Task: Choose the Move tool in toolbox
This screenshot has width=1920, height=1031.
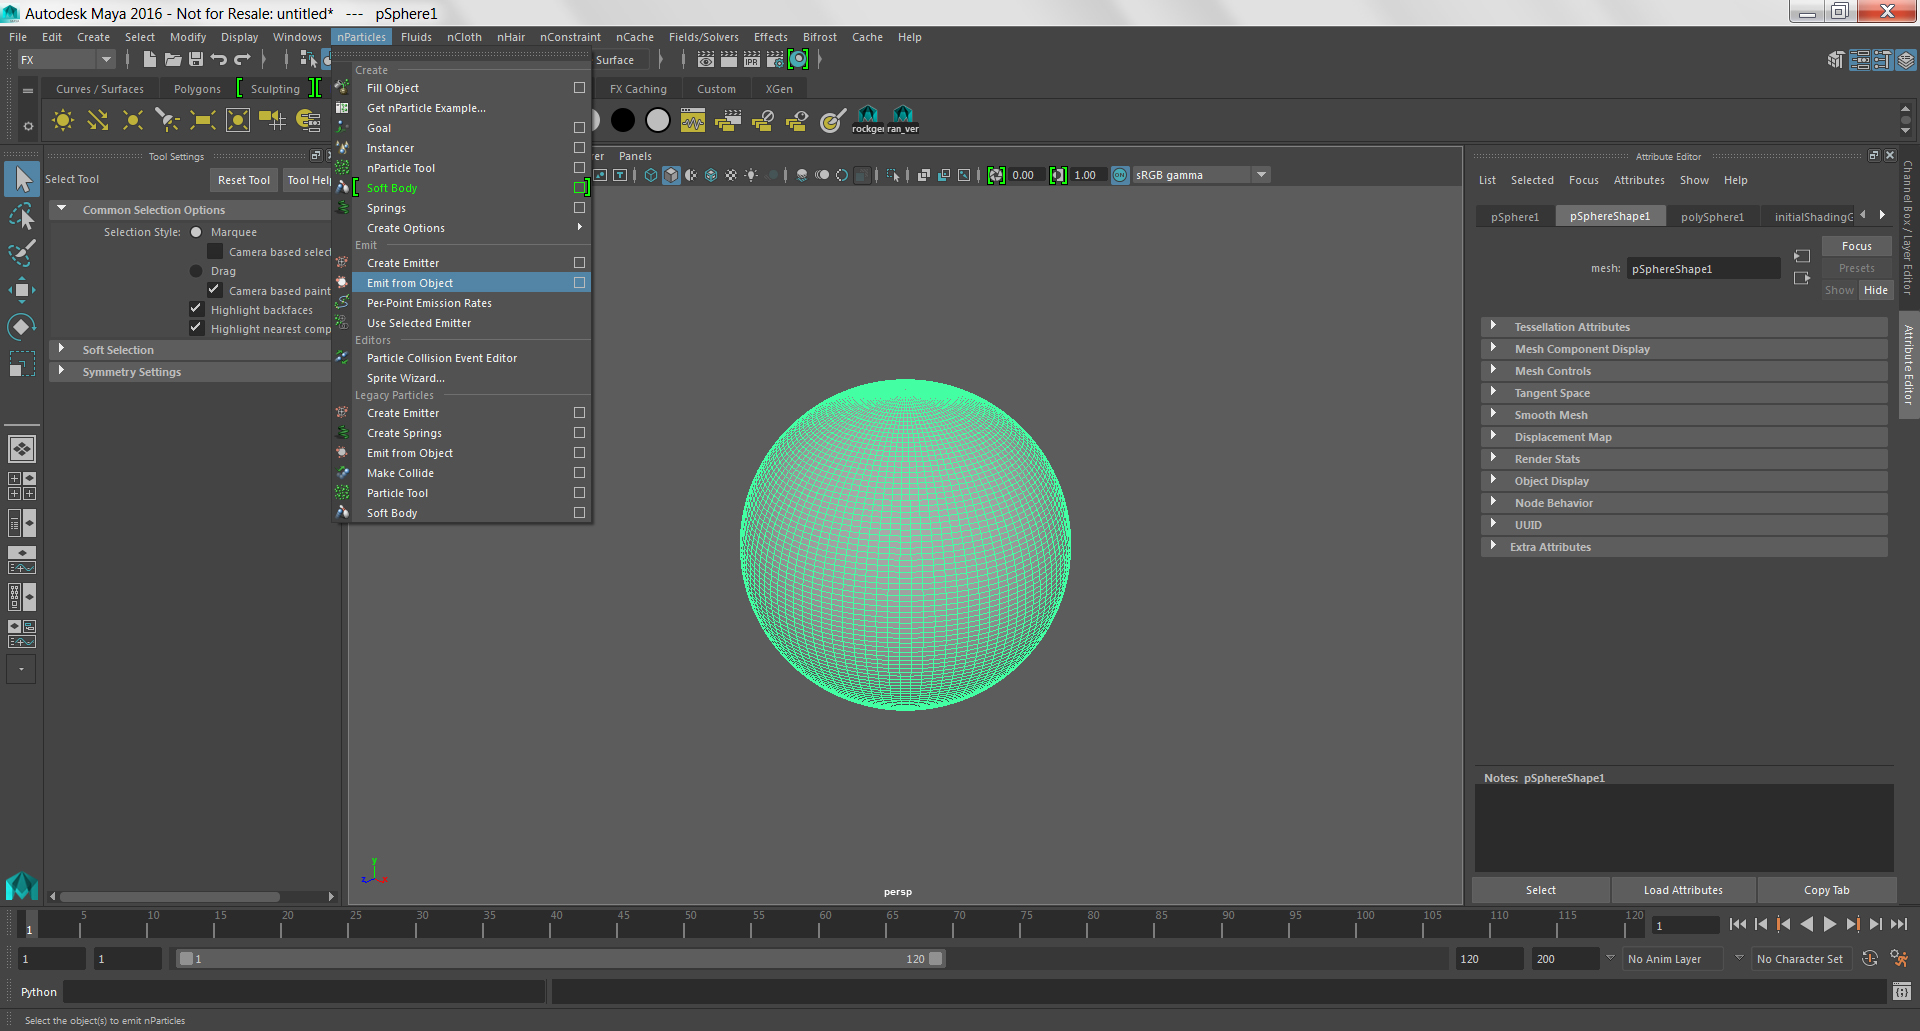Action: point(22,290)
